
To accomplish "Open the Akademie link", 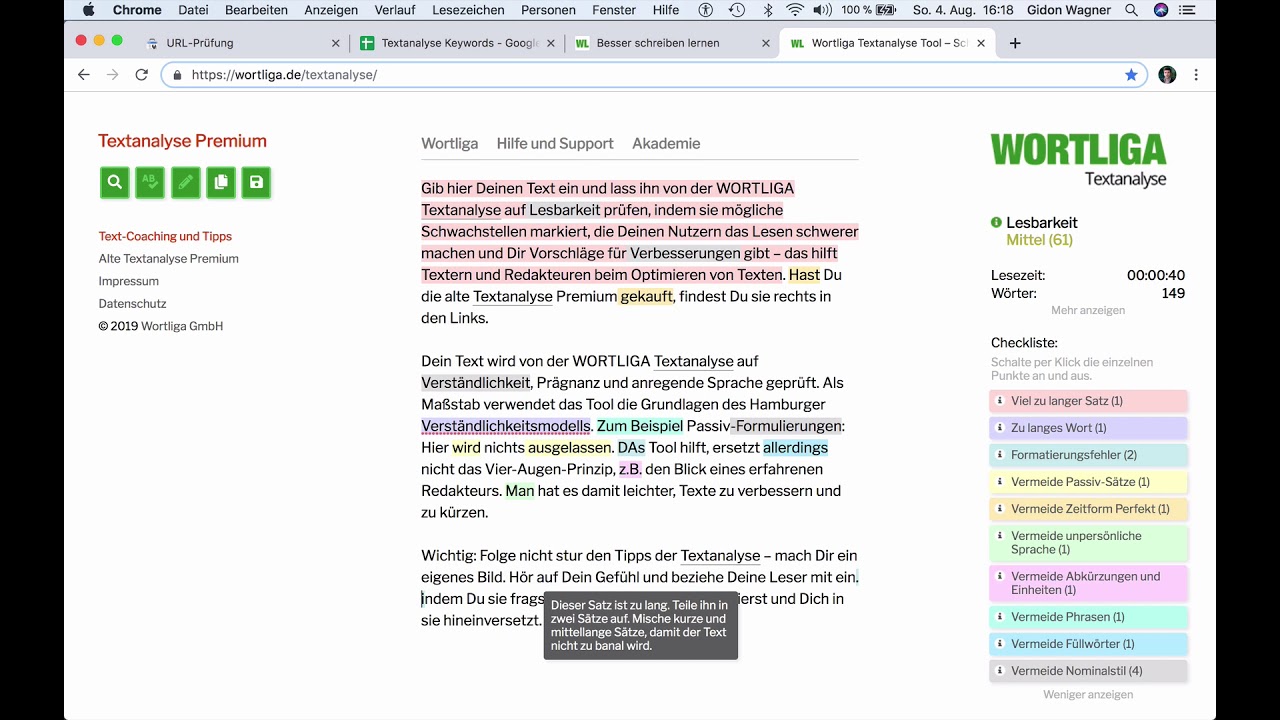I will pos(666,143).
